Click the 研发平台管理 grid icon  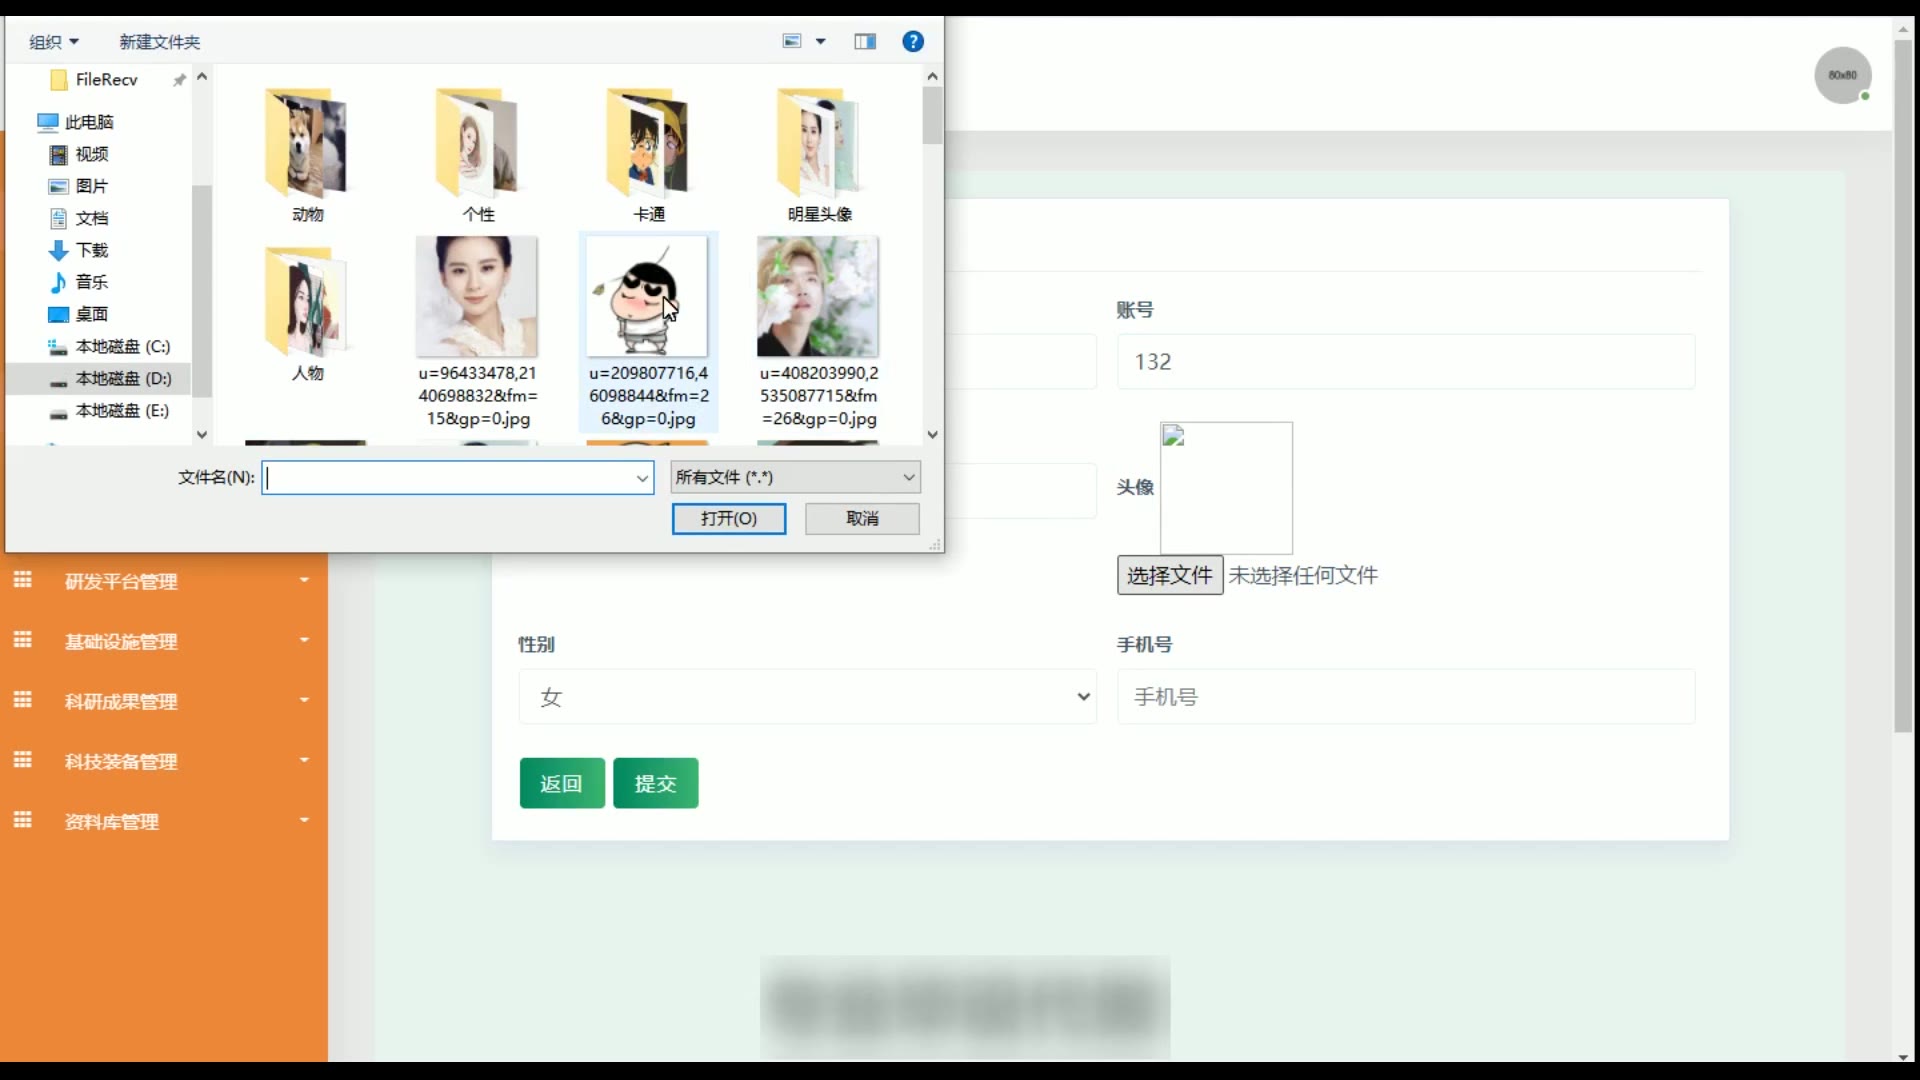pos(23,580)
